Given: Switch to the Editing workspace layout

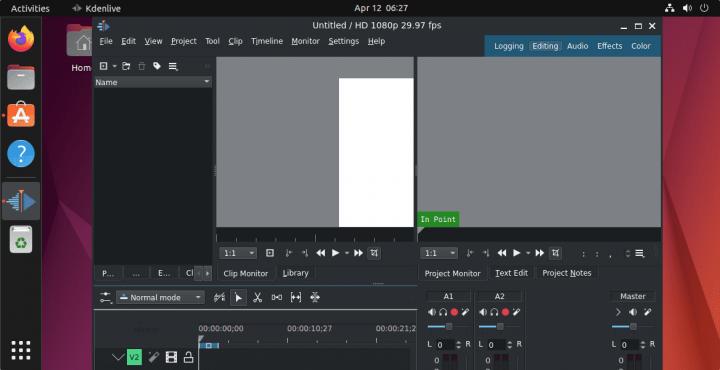Looking at the screenshot, I should pyautogui.click(x=545, y=46).
